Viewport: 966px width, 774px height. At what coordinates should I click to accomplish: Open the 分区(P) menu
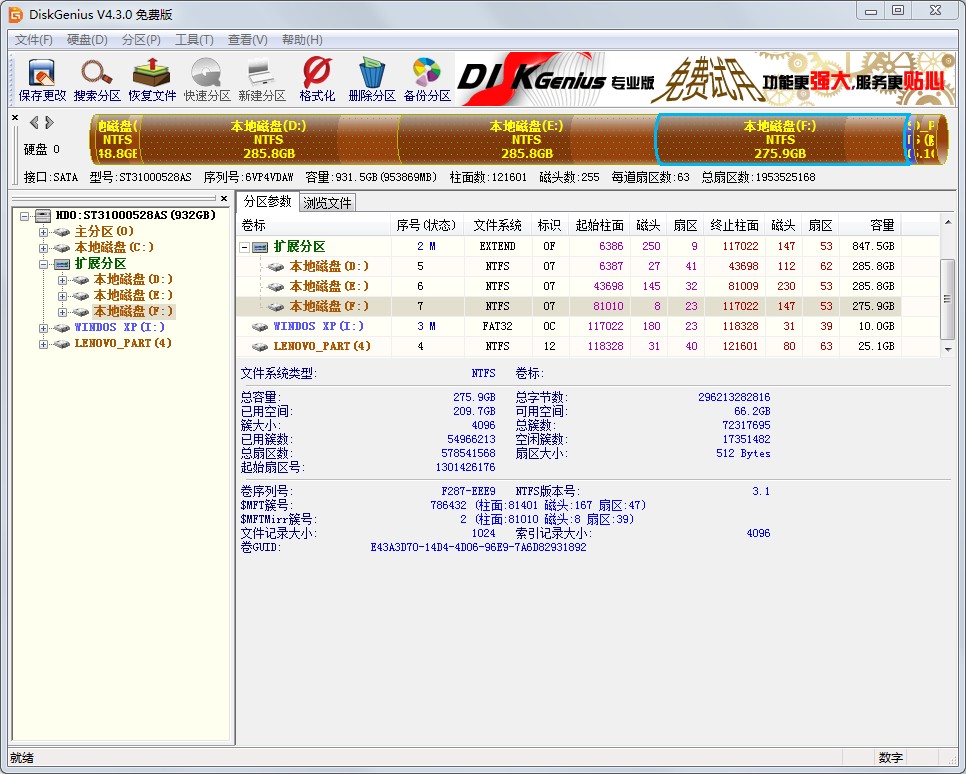141,39
